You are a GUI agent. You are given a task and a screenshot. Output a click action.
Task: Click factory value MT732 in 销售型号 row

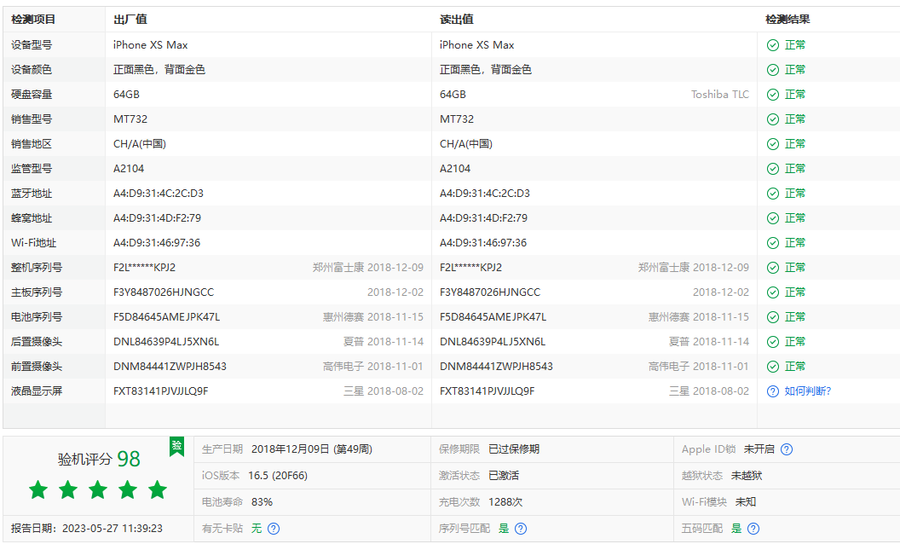tap(130, 119)
